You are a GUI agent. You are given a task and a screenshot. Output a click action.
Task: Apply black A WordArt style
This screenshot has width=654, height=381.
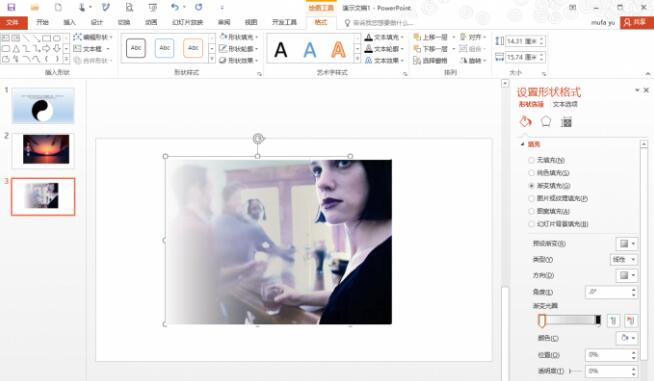click(281, 50)
